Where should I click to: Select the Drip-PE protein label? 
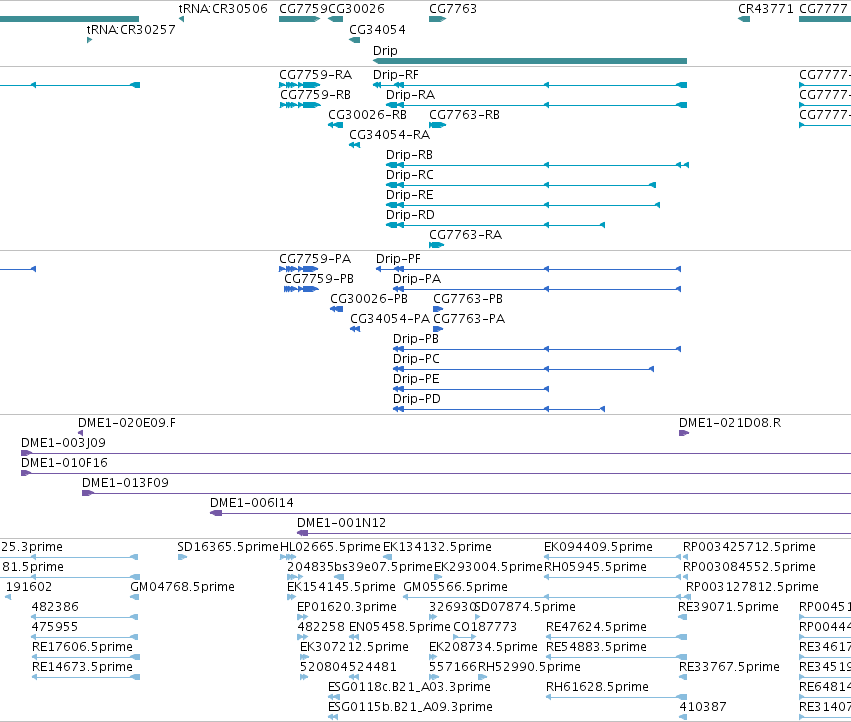click(x=416, y=379)
